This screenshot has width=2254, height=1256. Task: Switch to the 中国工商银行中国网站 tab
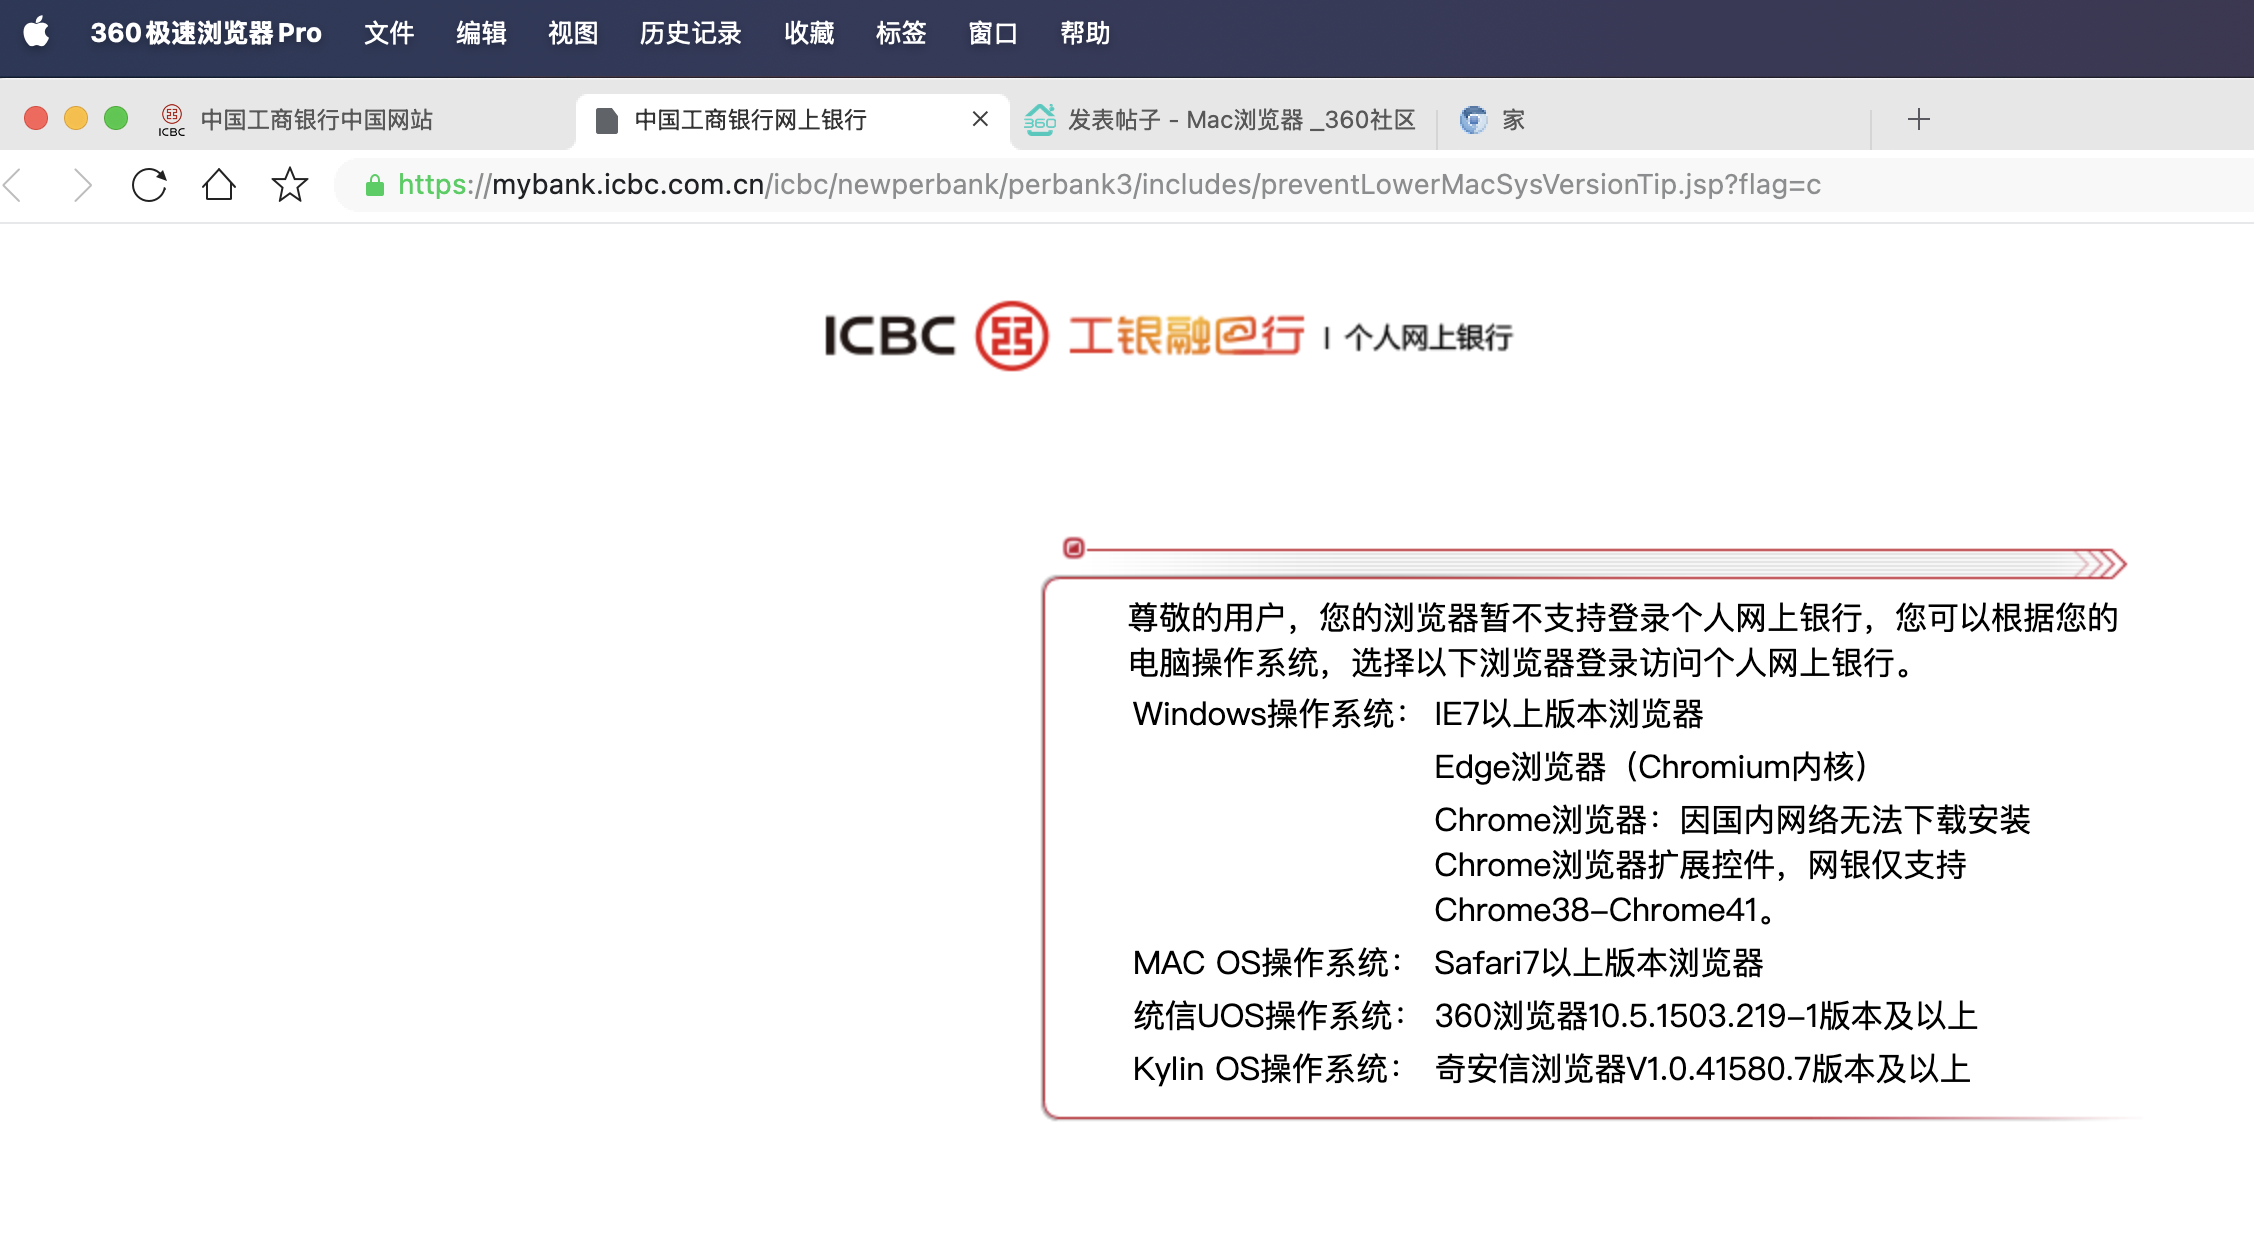click(x=360, y=120)
